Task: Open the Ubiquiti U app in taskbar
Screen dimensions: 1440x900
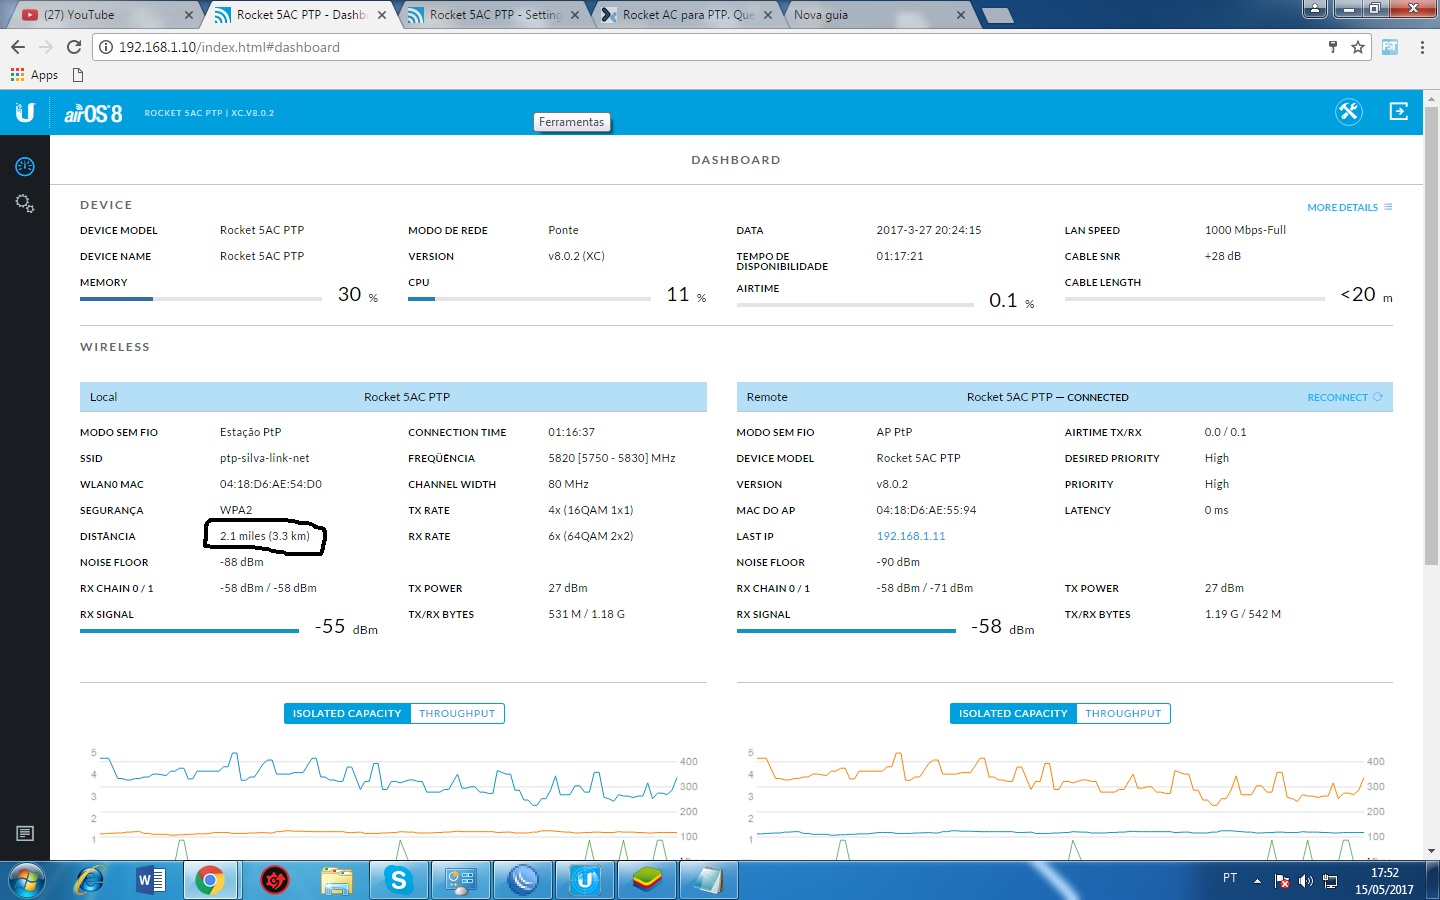Action: (x=585, y=880)
